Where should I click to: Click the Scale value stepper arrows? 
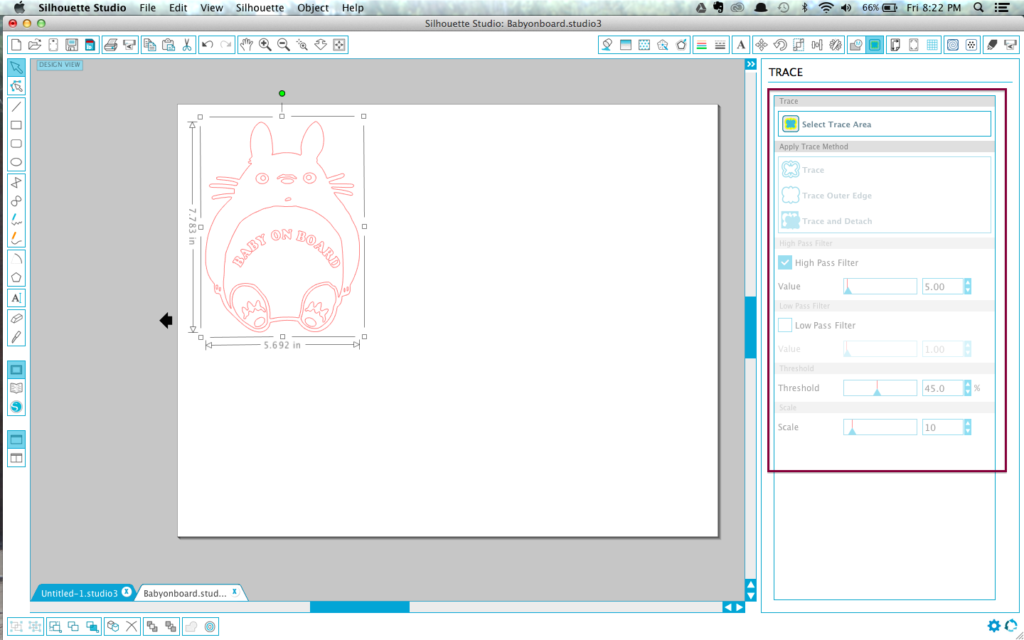[967, 427]
